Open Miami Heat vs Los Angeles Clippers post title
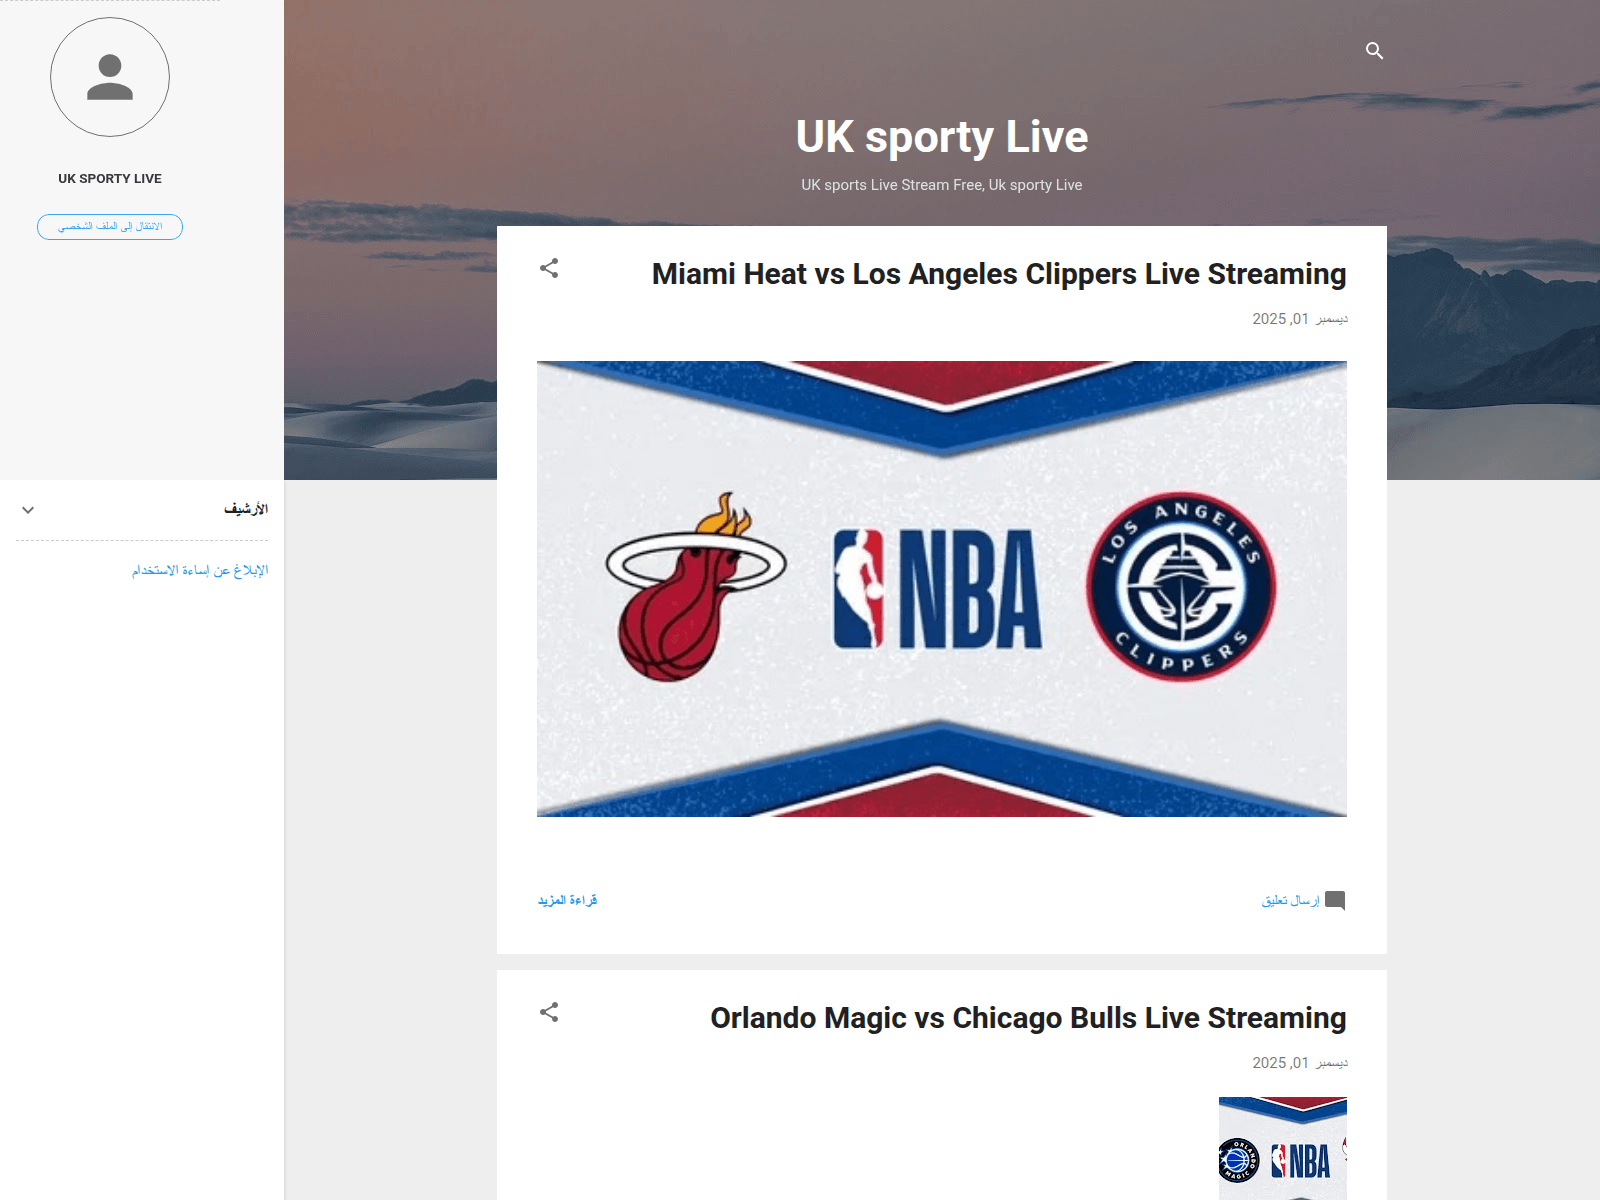Viewport: 1600px width, 1200px height. point(999,274)
